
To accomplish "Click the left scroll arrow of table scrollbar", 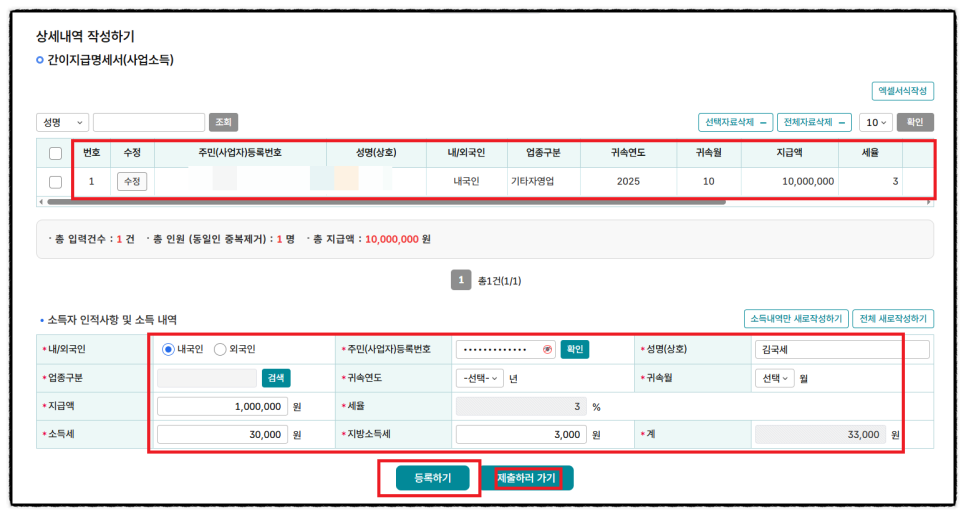I will [x=41, y=202].
